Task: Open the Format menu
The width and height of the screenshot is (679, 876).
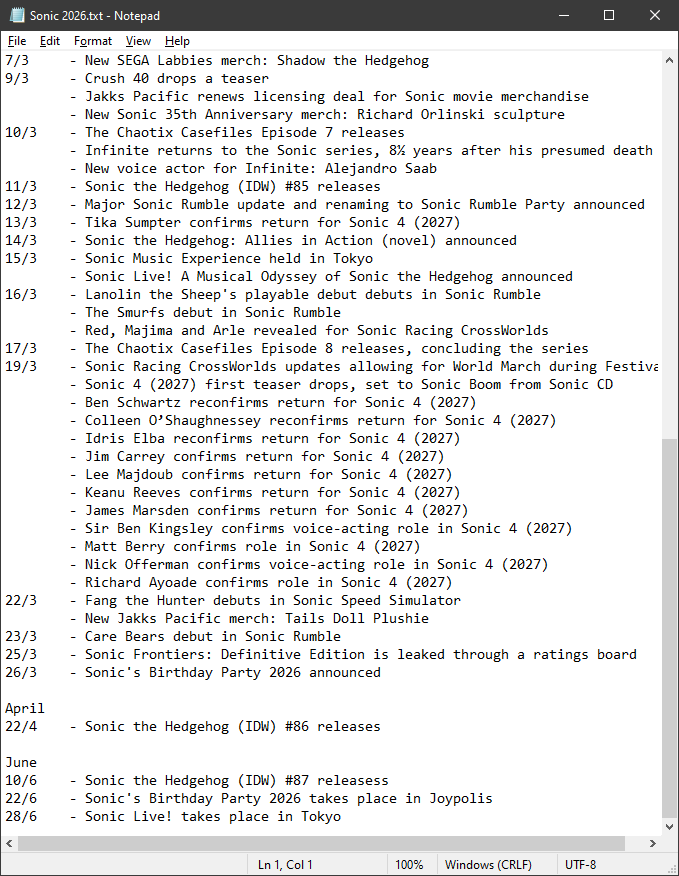Action: [93, 41]
